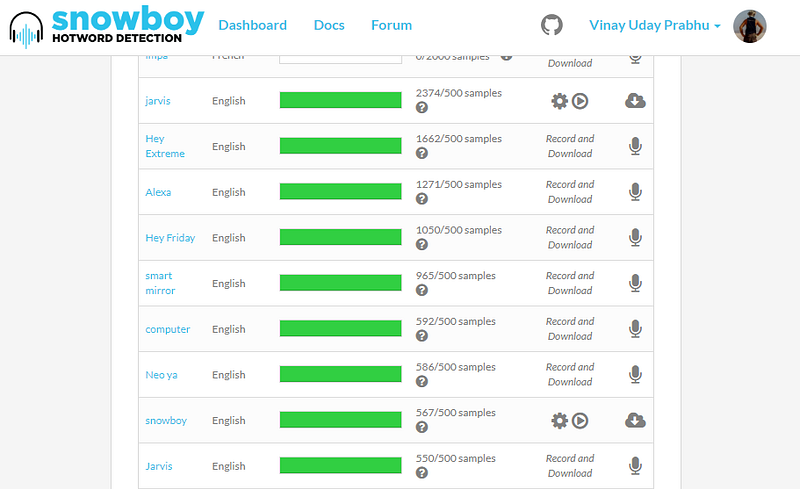Open help icon under 550/500 samples
Screen dimensions: 800x489
421,473
